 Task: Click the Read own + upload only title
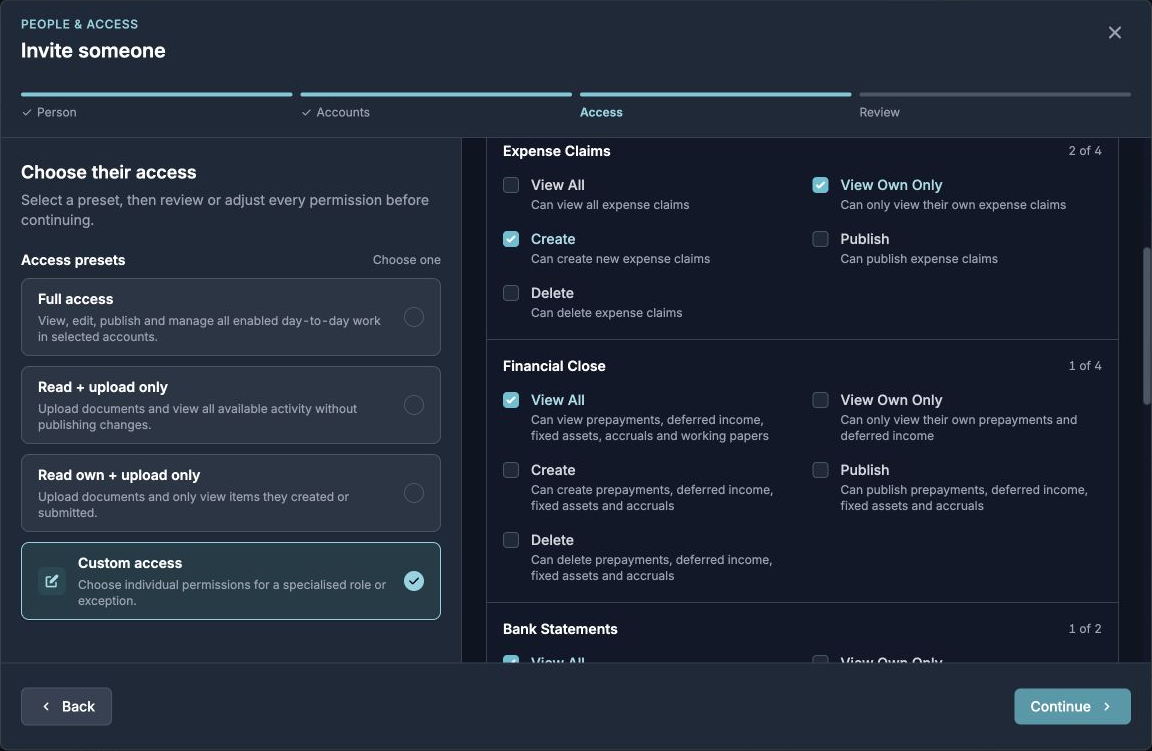click(119, 475)
